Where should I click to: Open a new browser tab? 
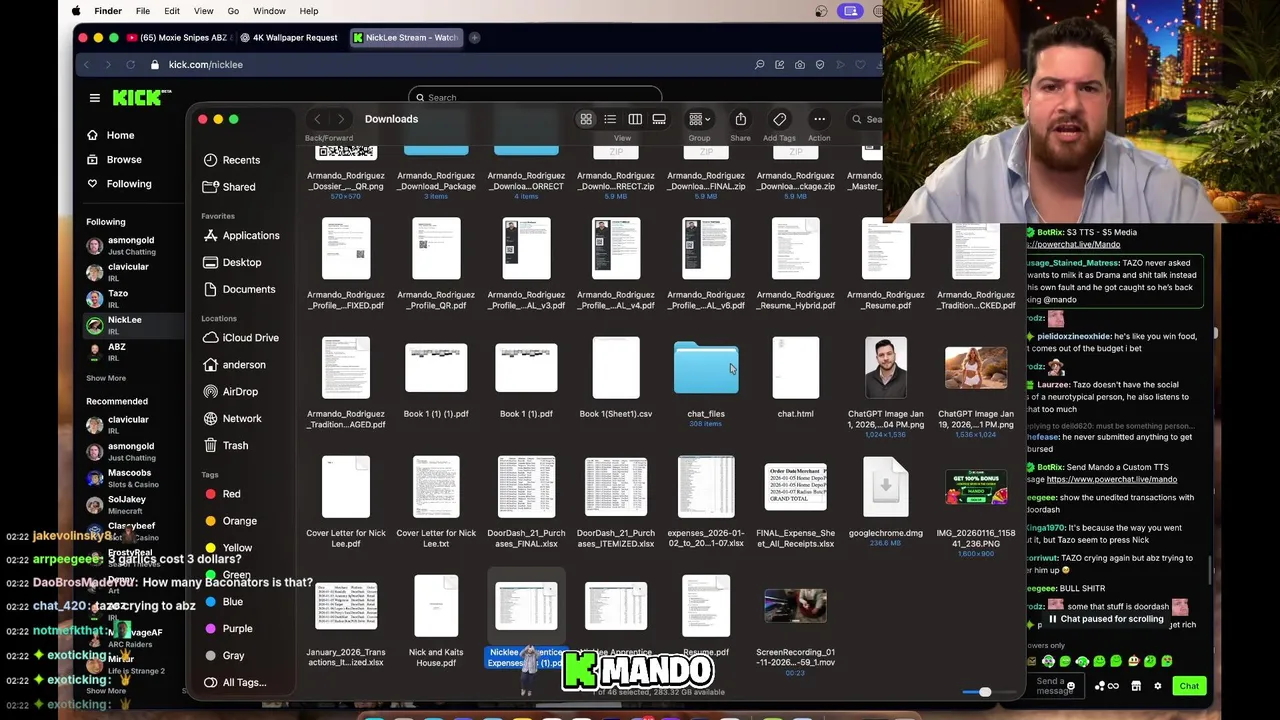(475, 38)
